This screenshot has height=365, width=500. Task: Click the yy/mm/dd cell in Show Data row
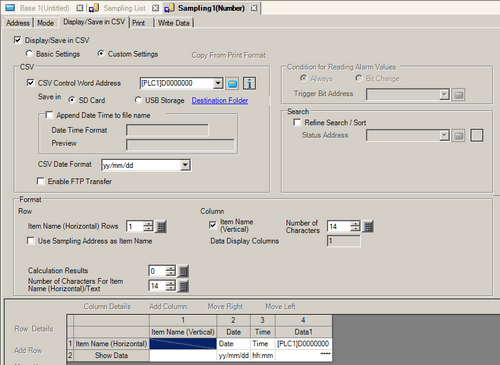[x=233, y=355]
